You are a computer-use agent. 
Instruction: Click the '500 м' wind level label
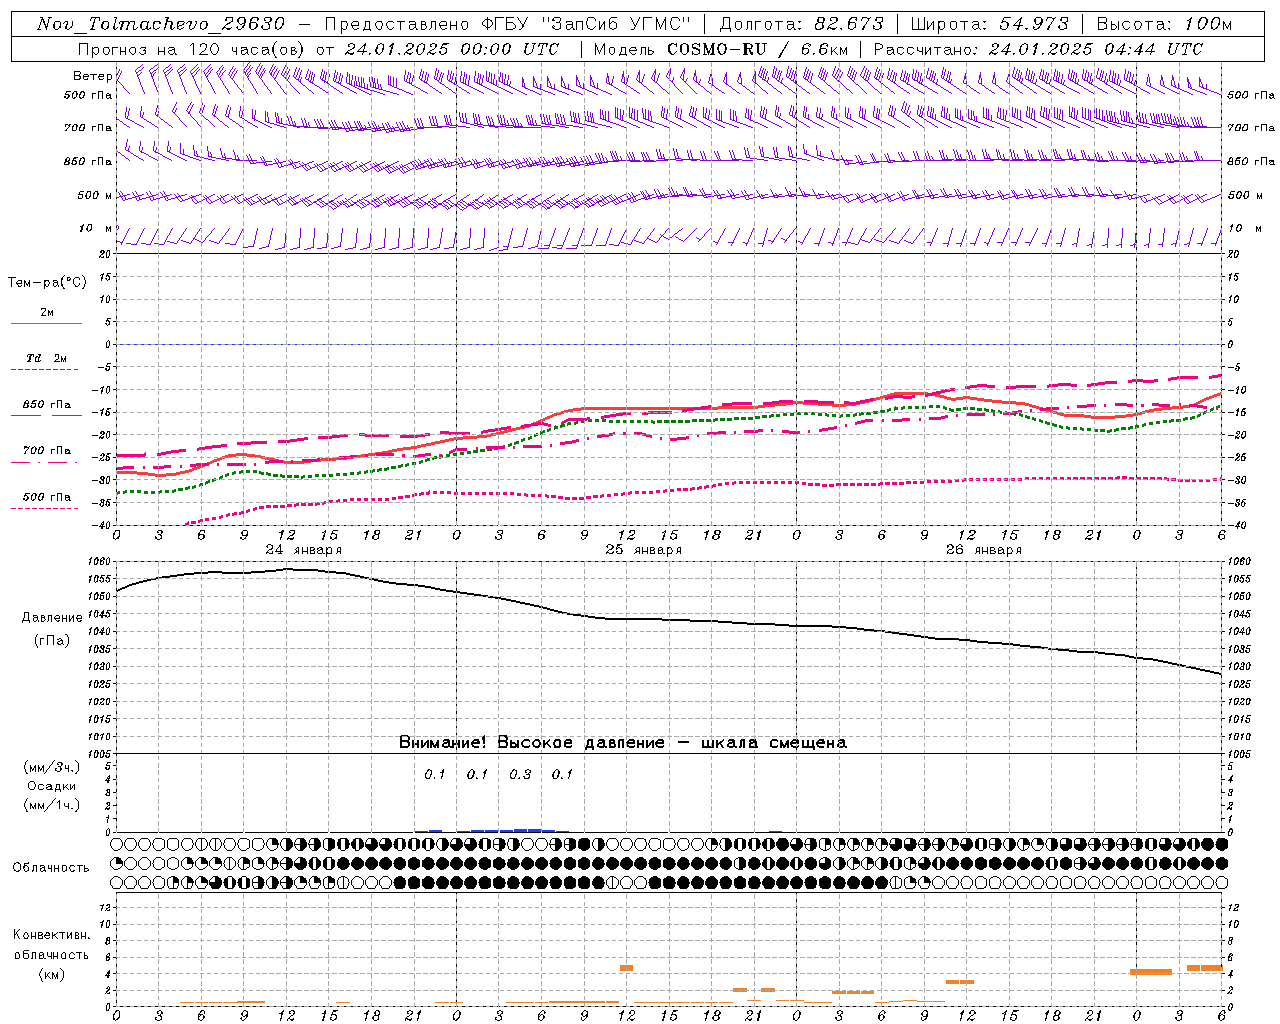[95, 195]
